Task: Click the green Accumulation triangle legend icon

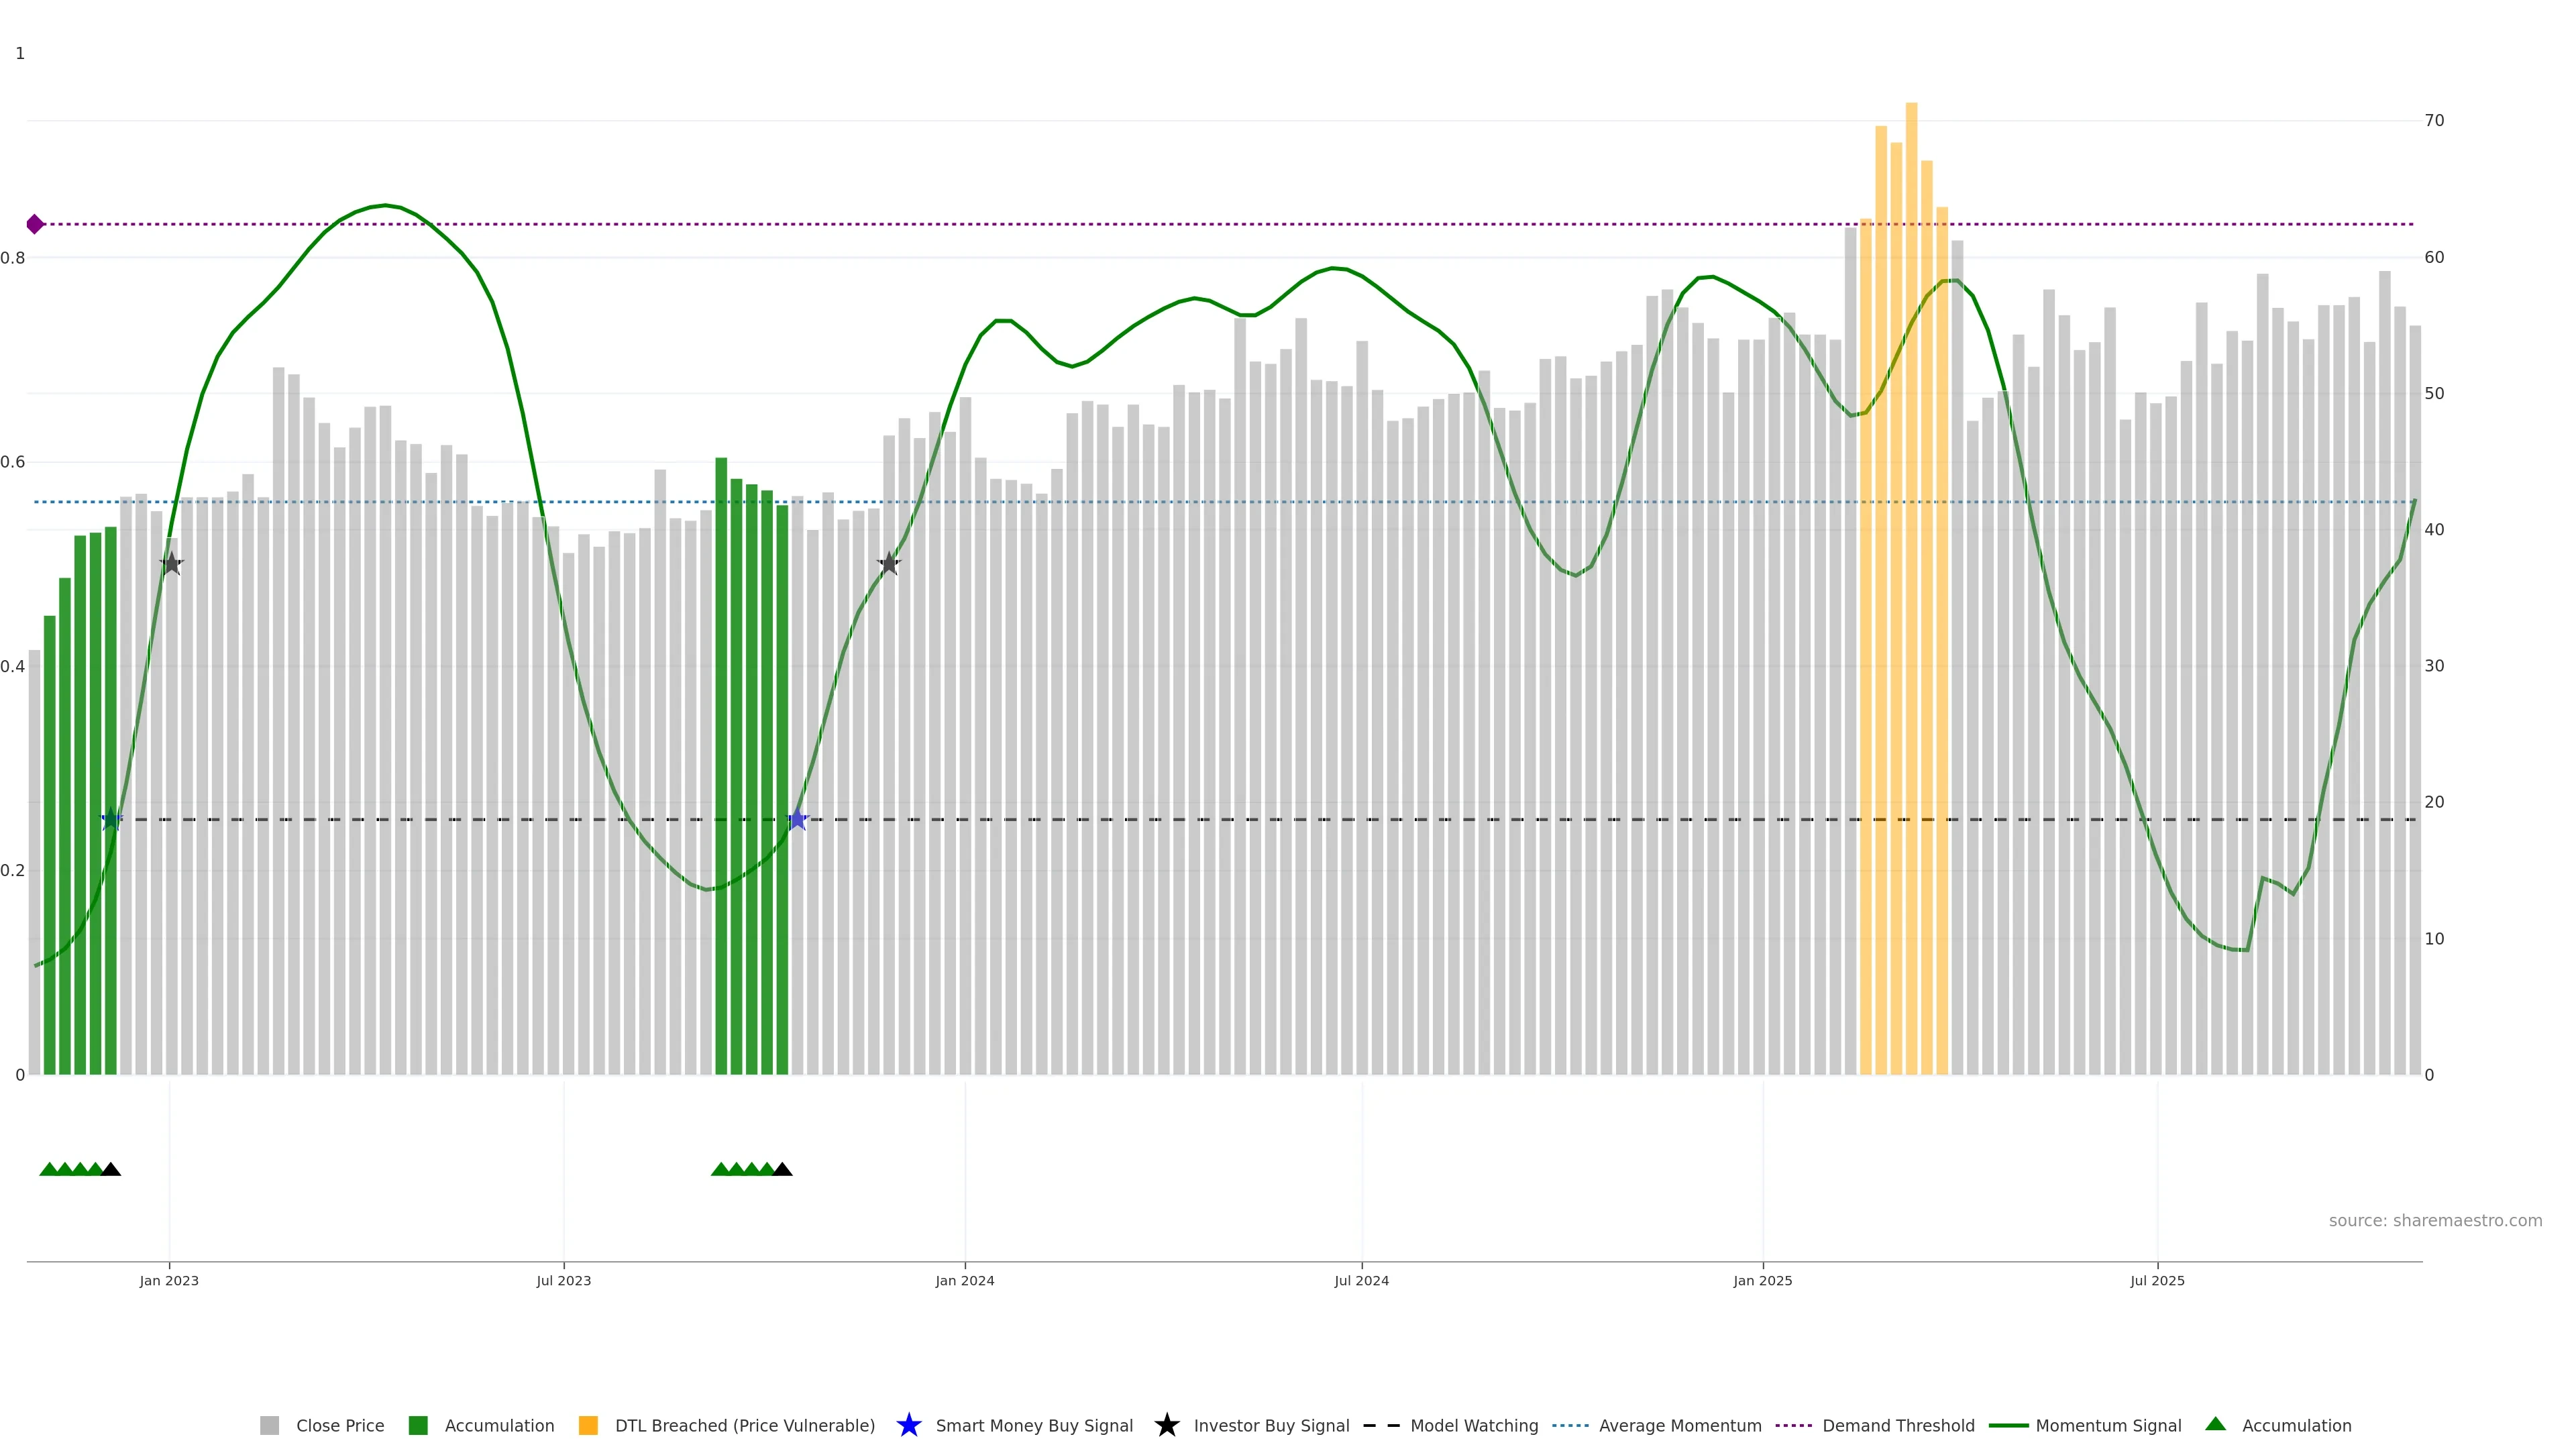Action: pos(2215,1424)
